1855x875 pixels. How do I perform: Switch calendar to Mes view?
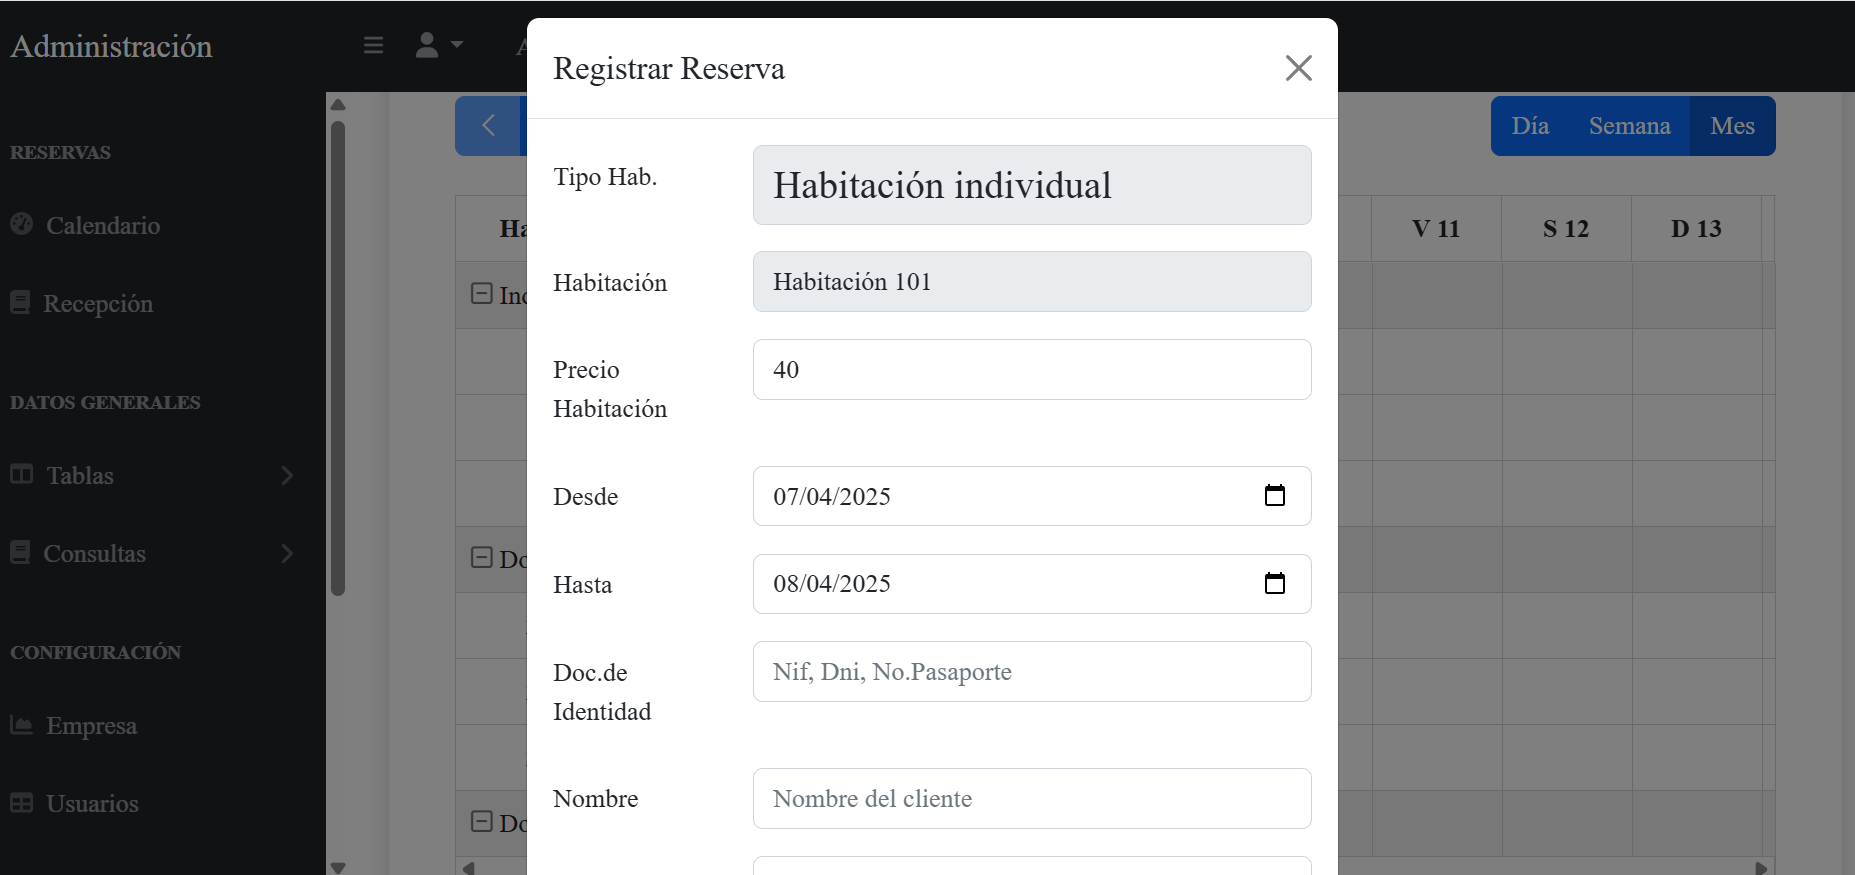point(1732,126)
